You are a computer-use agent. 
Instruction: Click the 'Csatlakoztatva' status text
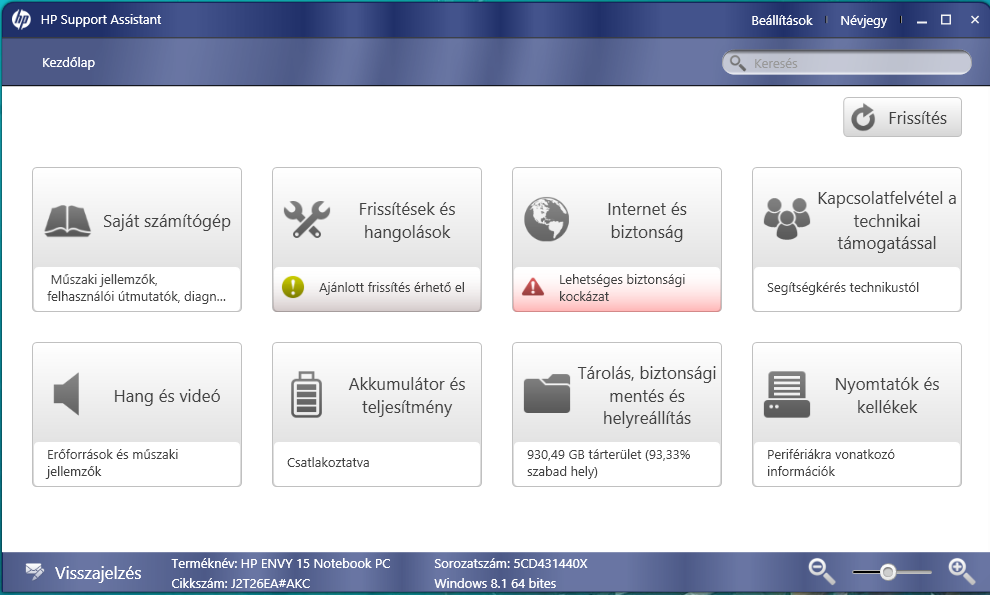[328, 462]
